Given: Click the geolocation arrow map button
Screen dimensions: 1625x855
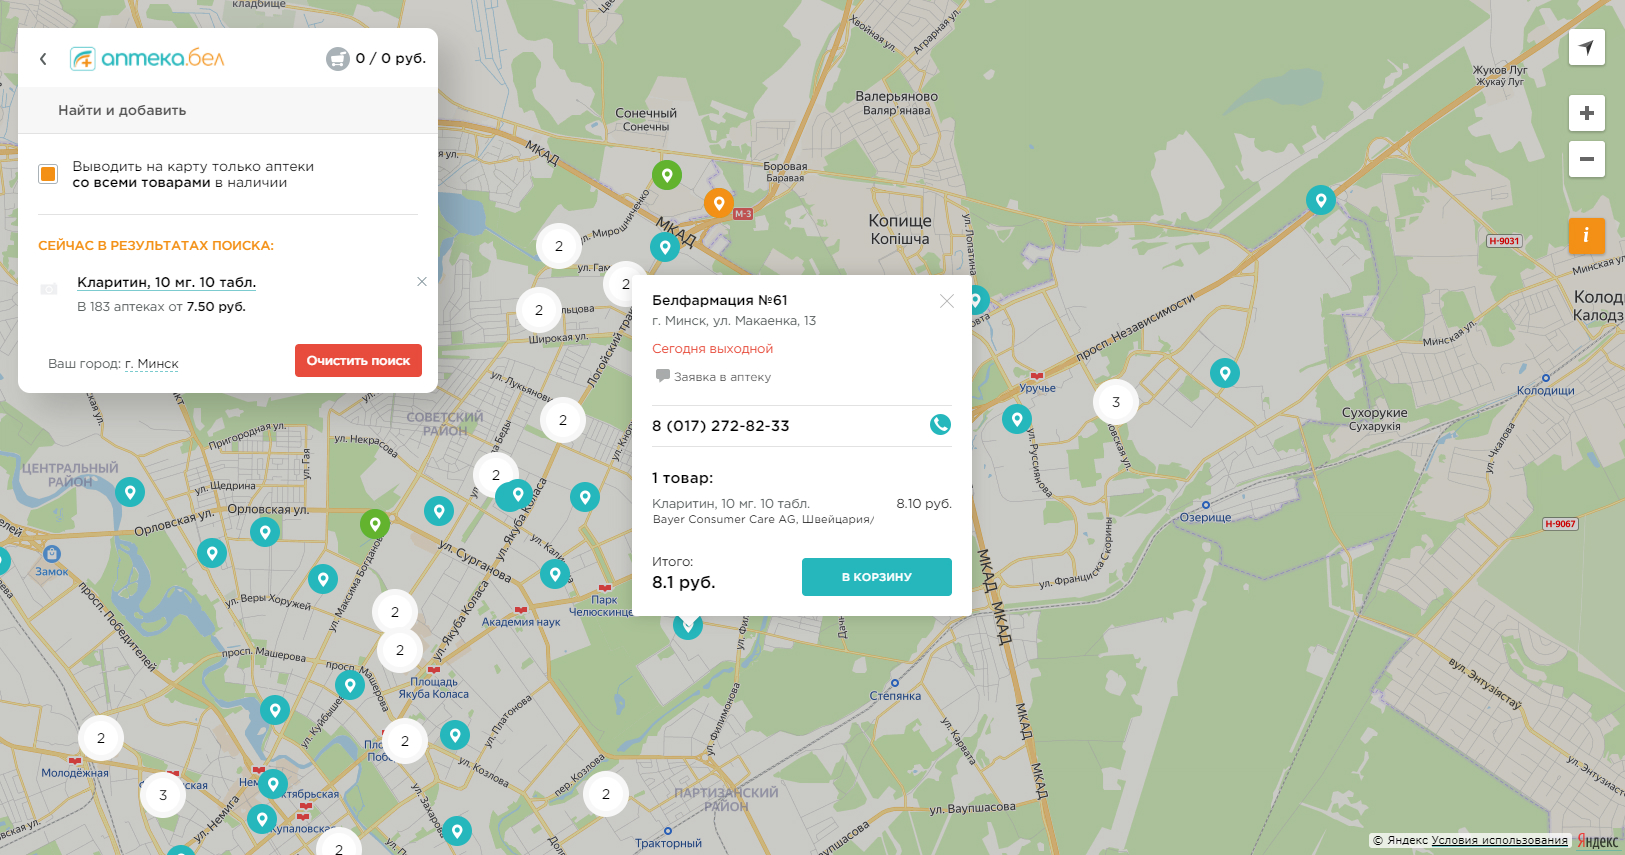Looking at the screenshot, I should point(1587,47).
